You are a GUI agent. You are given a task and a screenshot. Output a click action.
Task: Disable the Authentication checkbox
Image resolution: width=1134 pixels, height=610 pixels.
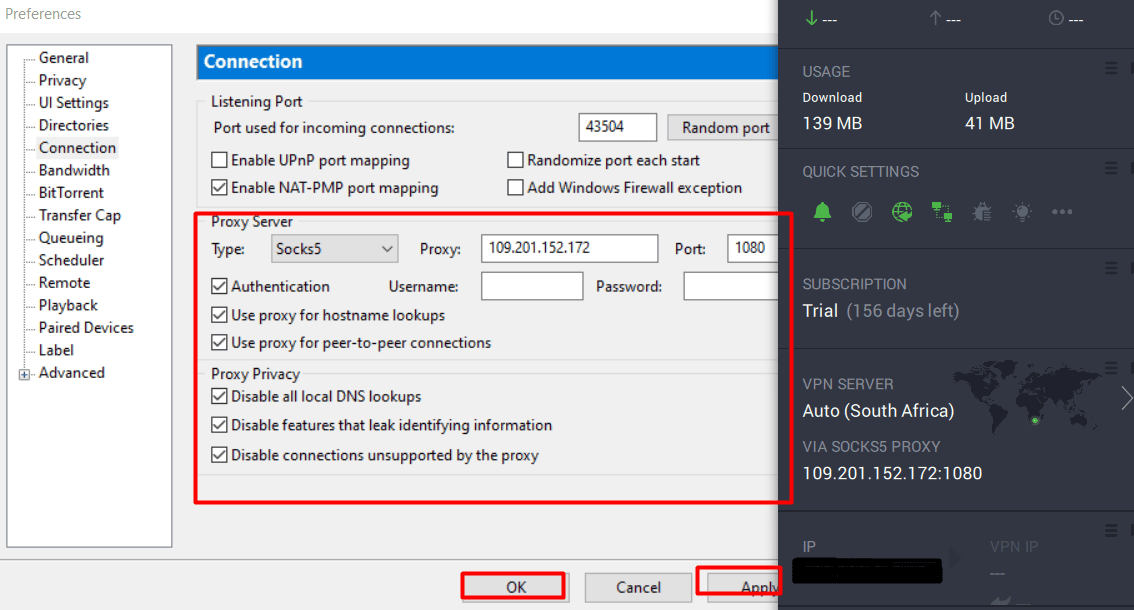coord(217,286)
